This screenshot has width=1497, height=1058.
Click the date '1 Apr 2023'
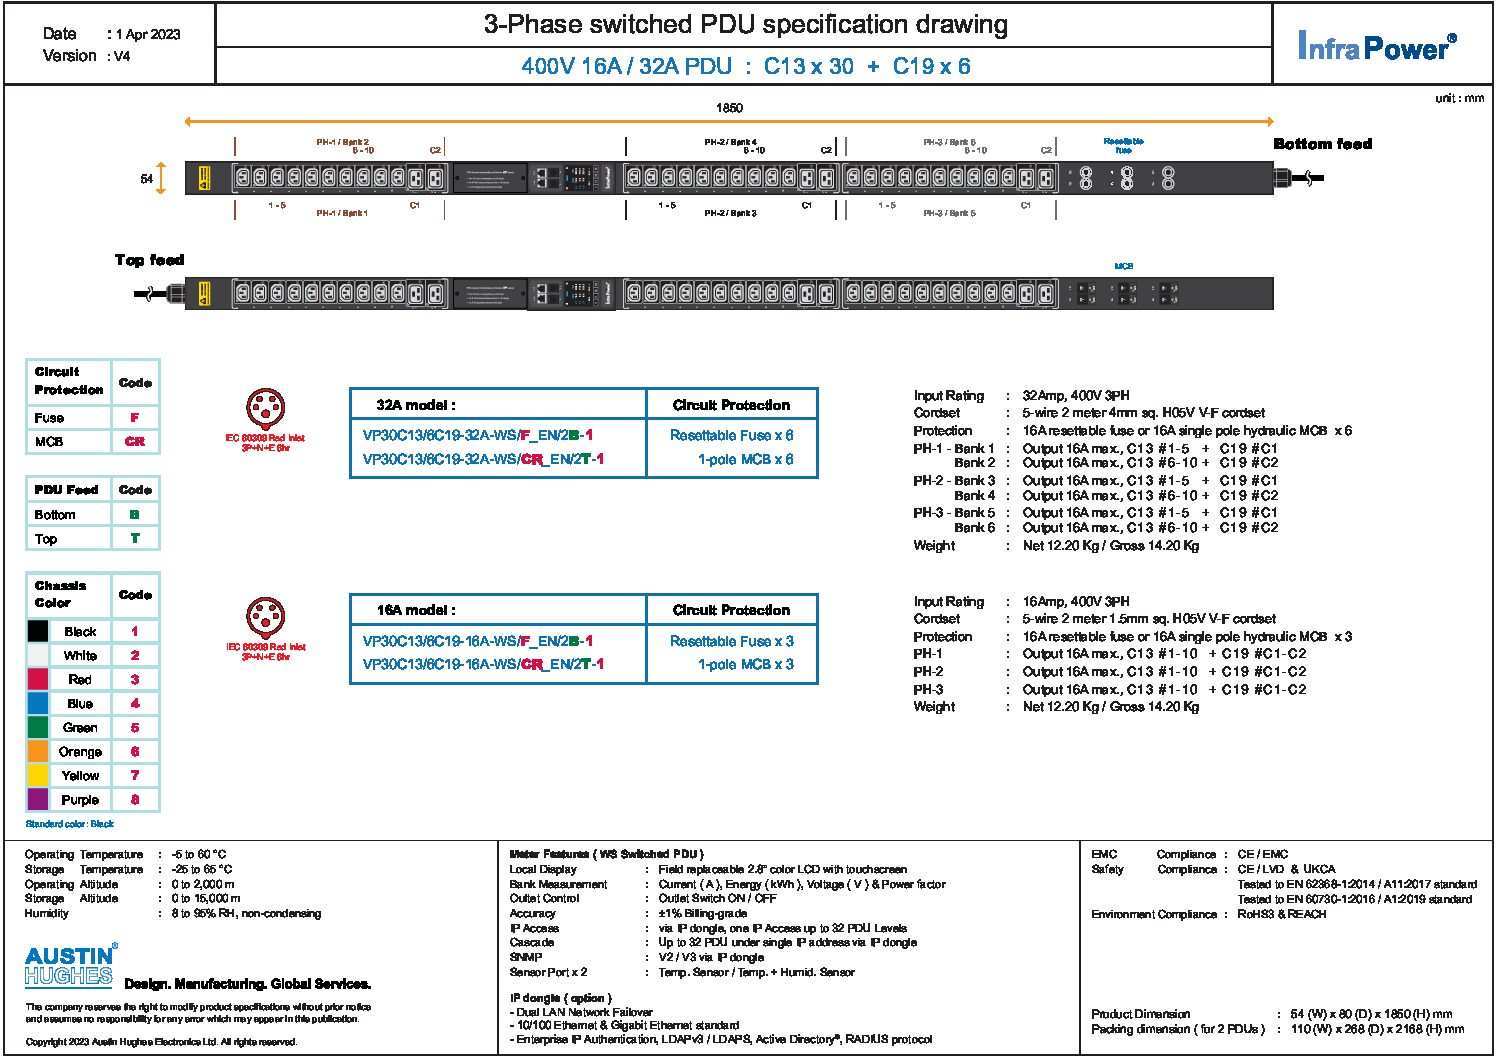click(x=148, y=34)
